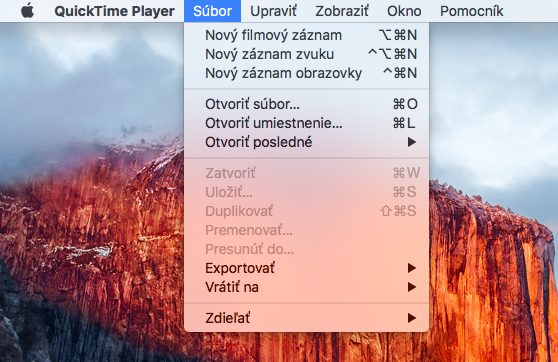Expand the Vrátiť na submenu
Screen dimensions: 558x362
pos(306,287)
